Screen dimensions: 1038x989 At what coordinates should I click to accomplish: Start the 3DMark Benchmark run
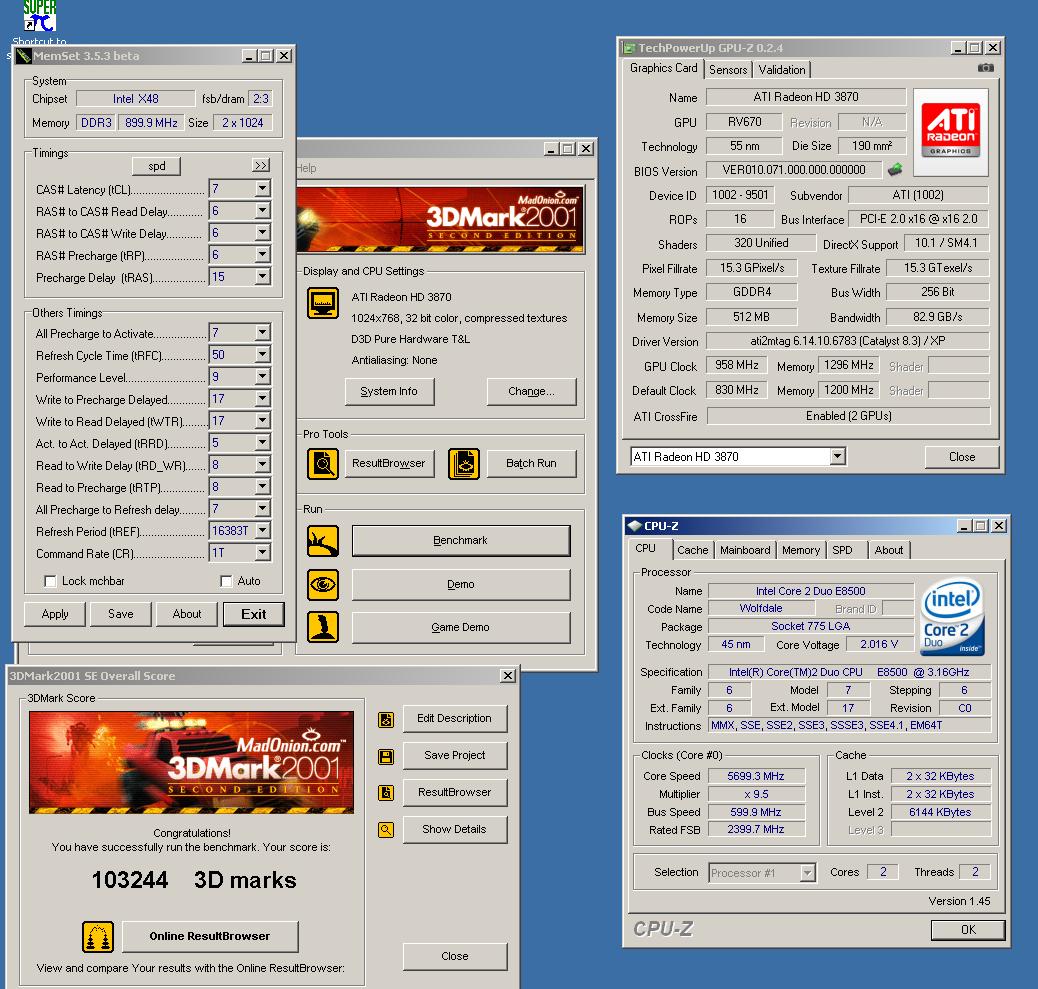click(x=461, y=541)
